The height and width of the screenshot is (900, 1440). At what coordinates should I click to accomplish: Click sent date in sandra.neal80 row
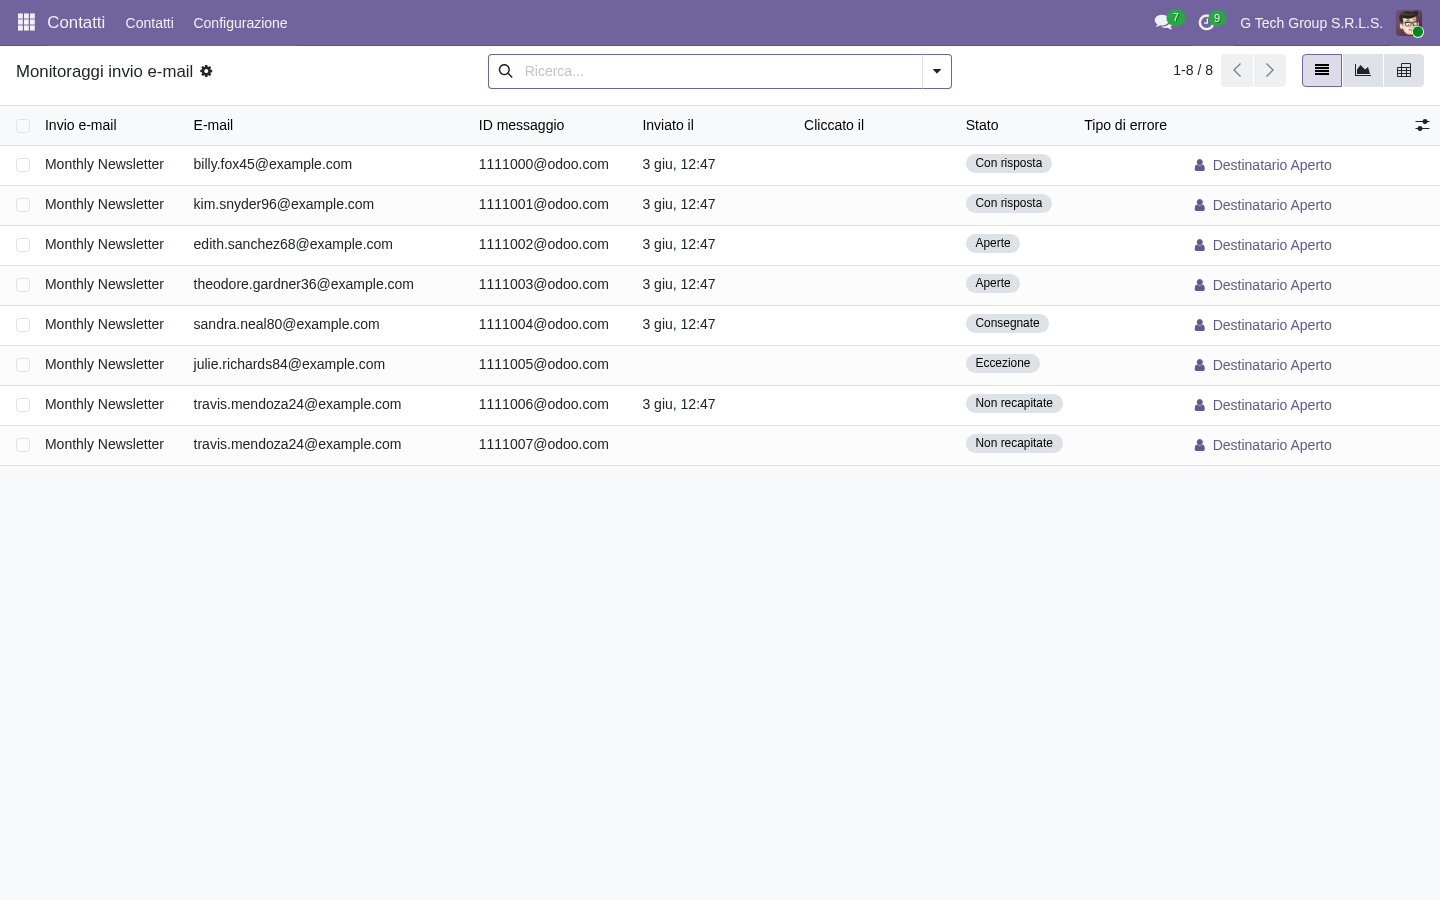[679, 324]
